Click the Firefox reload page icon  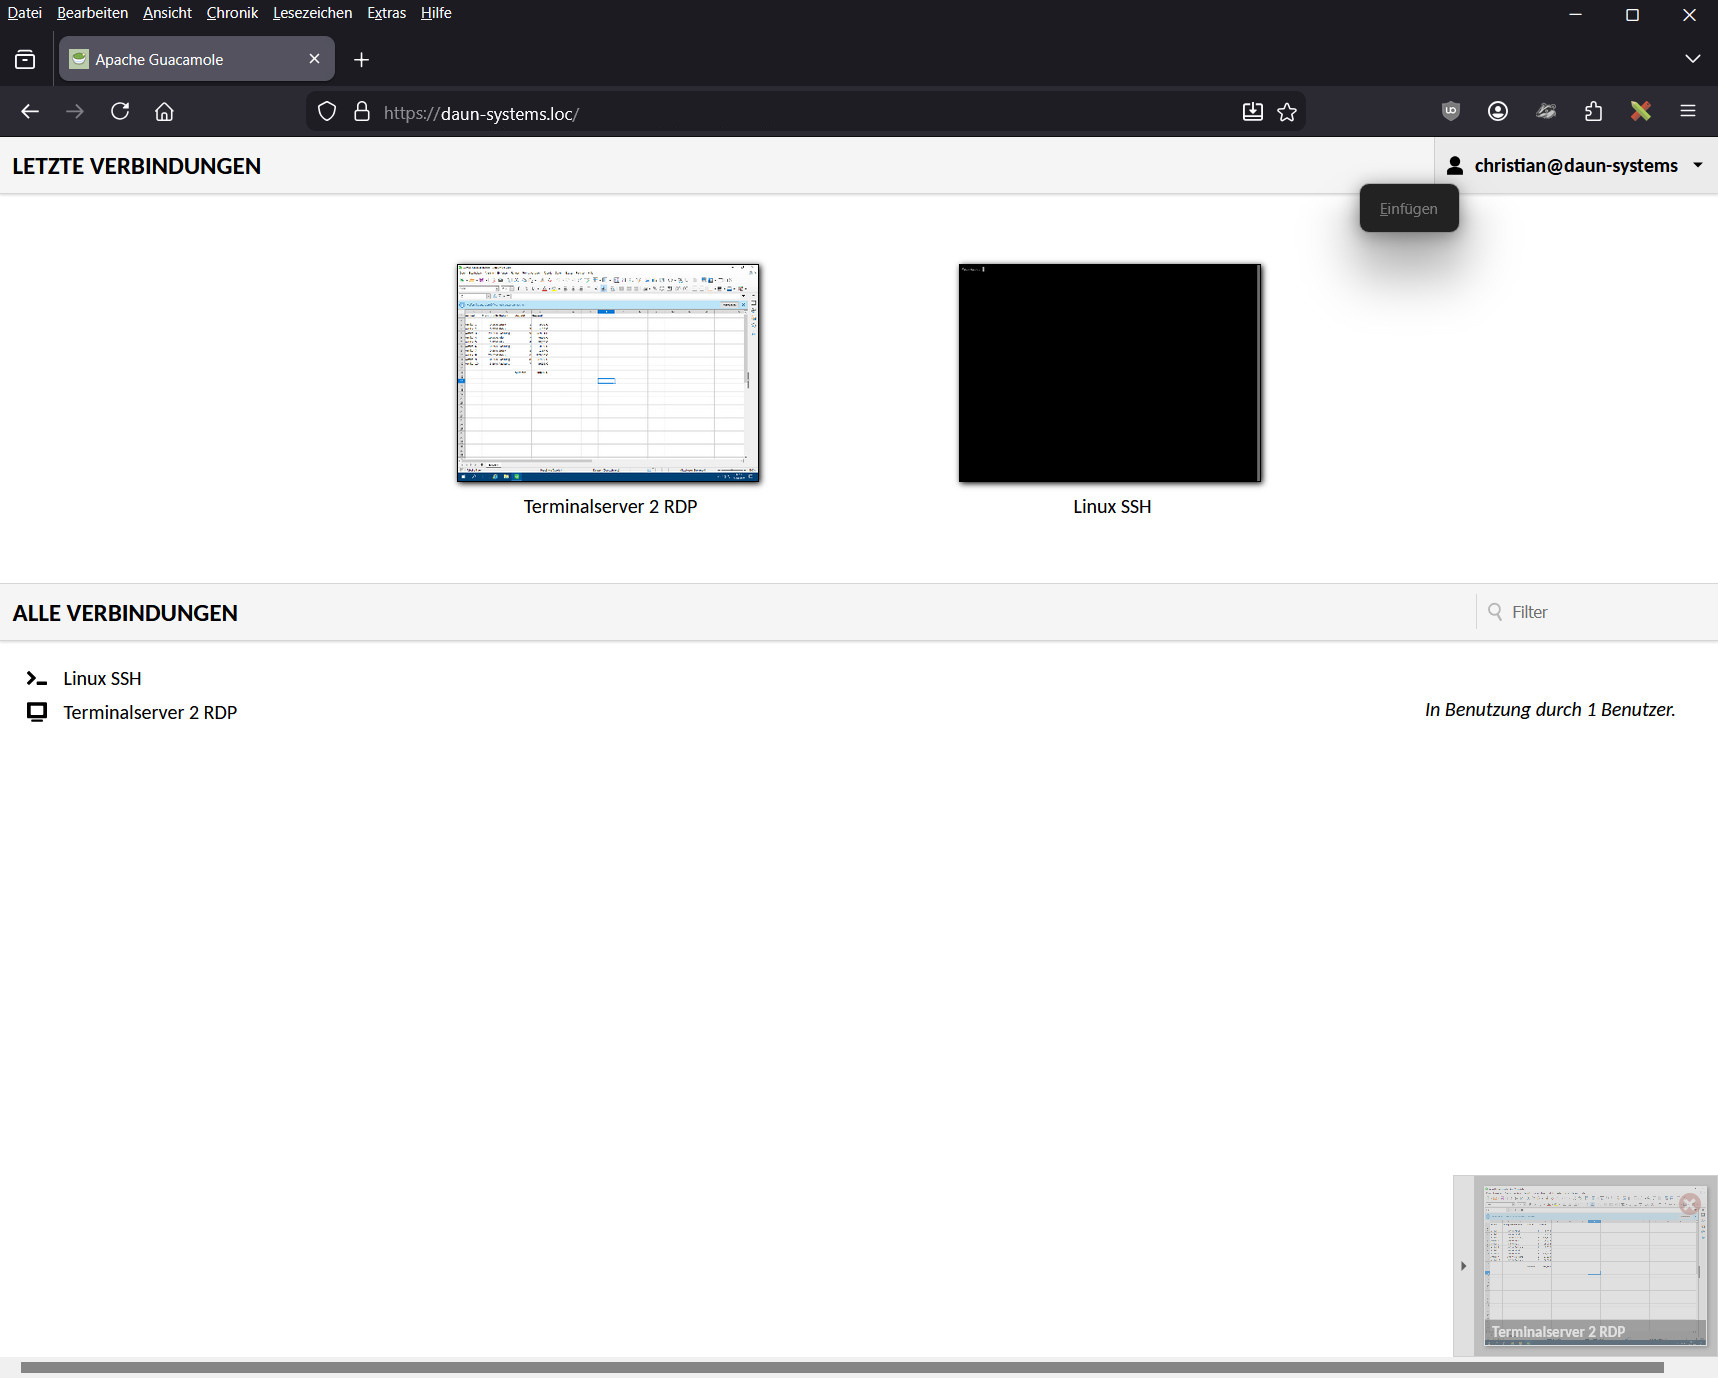tap(120, 111)
